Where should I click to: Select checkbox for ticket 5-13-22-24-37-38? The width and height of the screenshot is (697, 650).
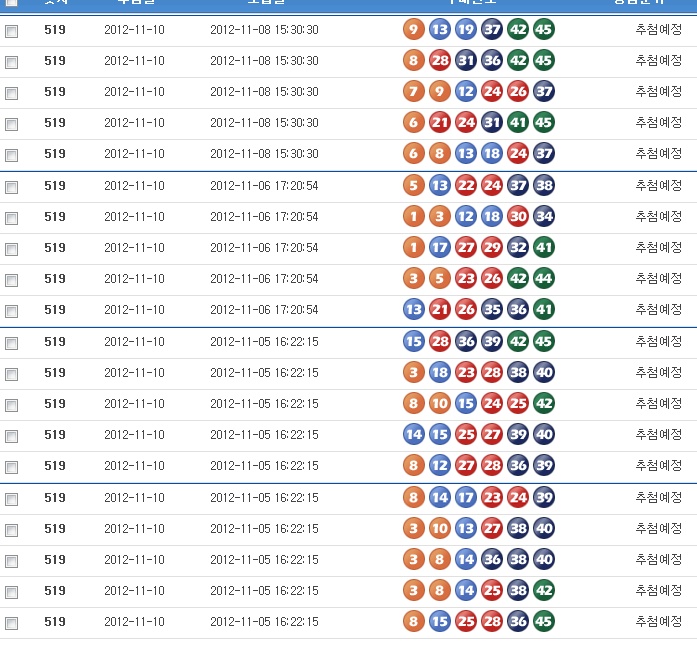pos(11,187)
